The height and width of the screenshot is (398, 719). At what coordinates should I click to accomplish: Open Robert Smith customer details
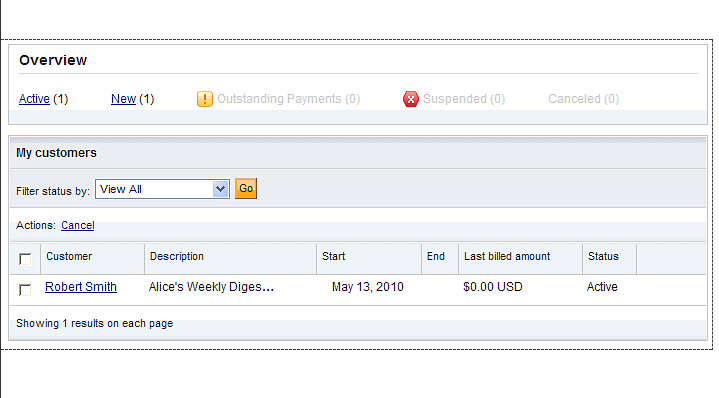pos(81,287)
